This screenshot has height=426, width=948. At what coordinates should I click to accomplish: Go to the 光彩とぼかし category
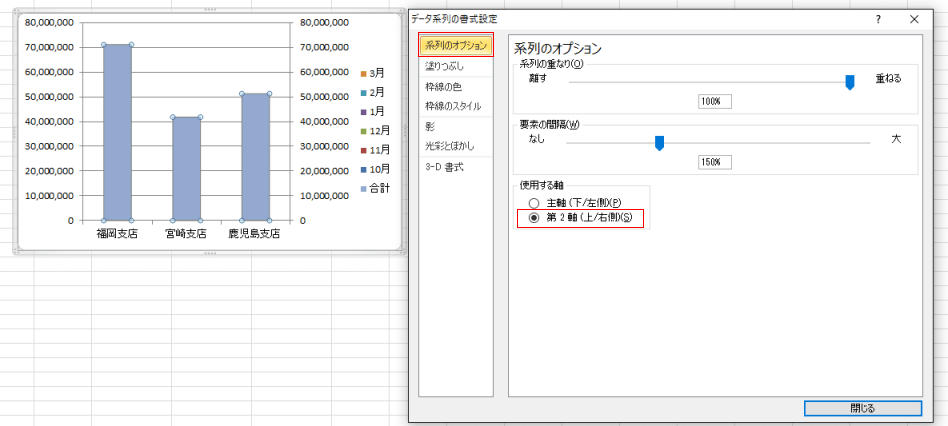450,146
